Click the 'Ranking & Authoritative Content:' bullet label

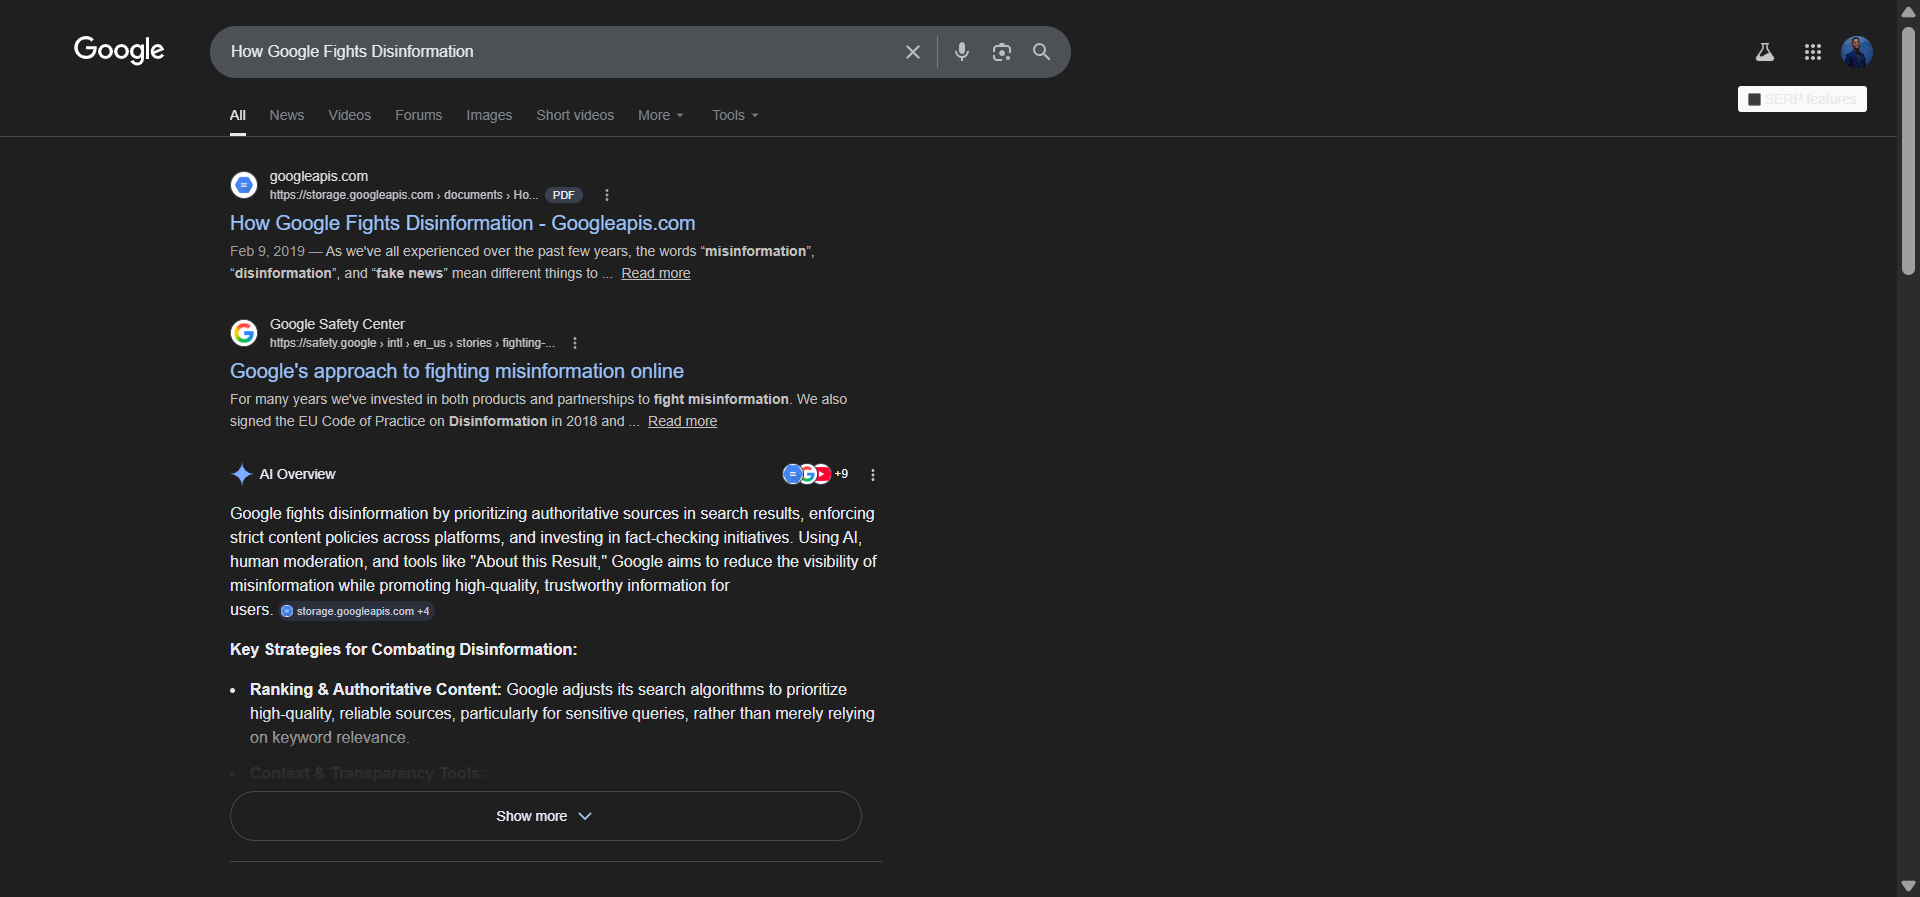pos(376,689)
